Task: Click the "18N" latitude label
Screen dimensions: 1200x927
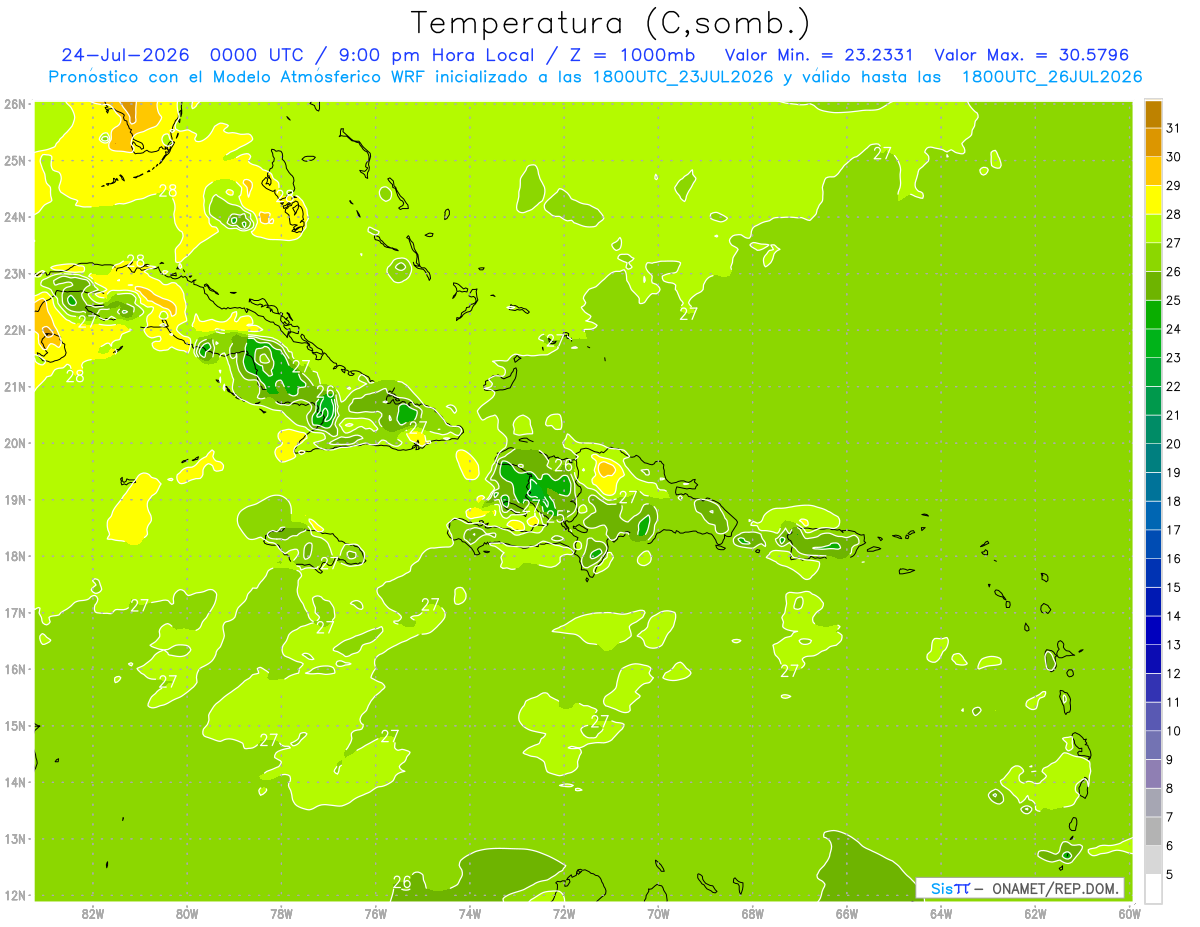Action: [x=14, y=555]
